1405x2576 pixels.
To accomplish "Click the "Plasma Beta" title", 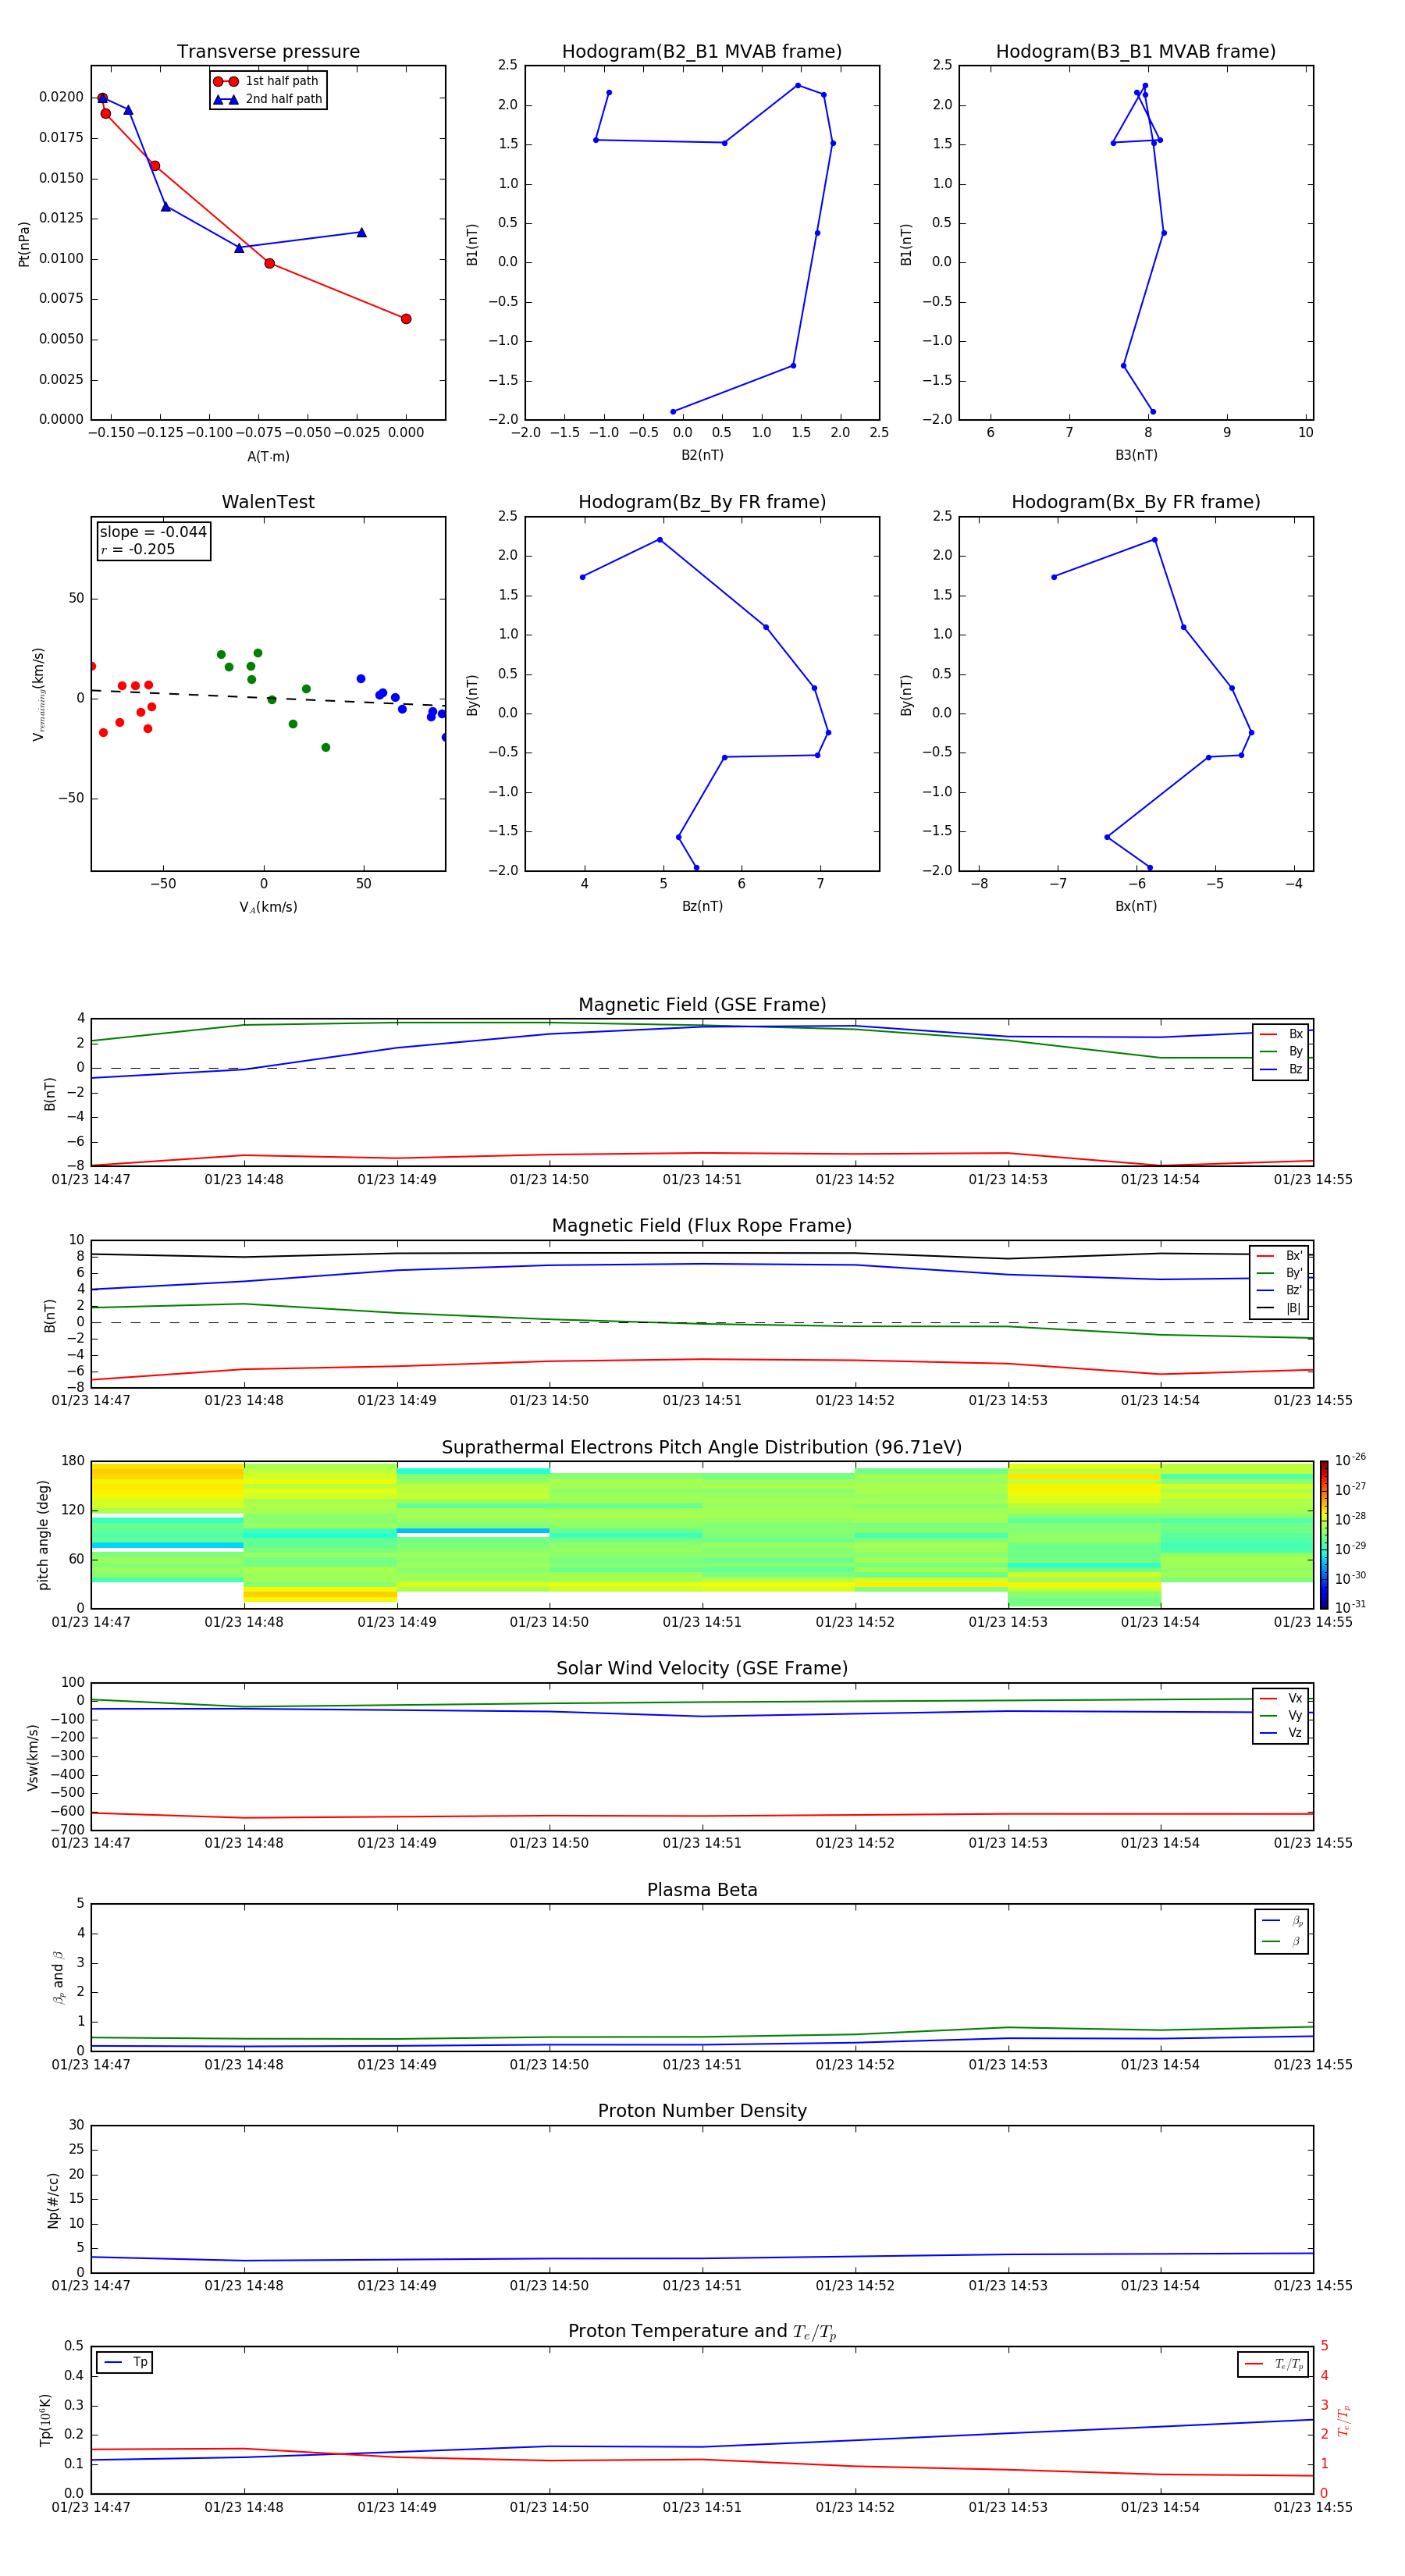I will pos(702,1890).
